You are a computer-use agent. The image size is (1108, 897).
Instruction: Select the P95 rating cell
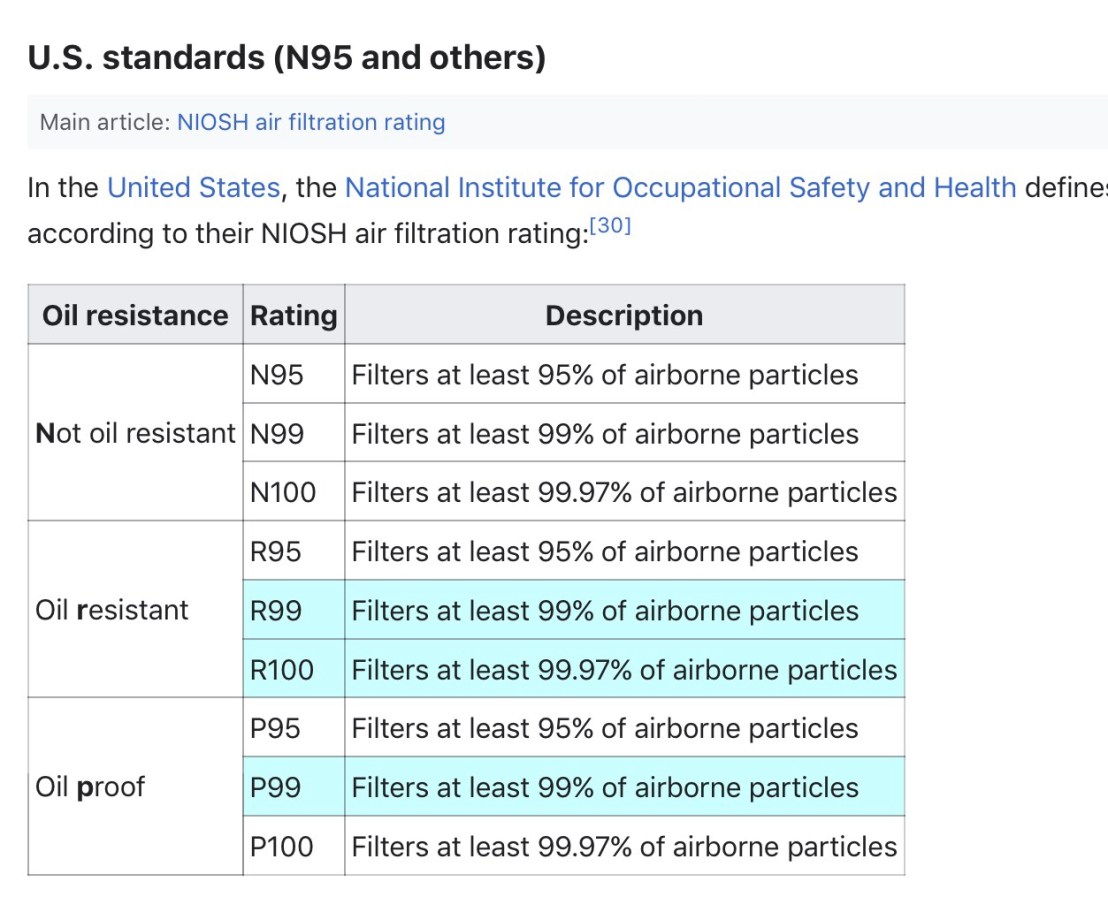[275, 728]
